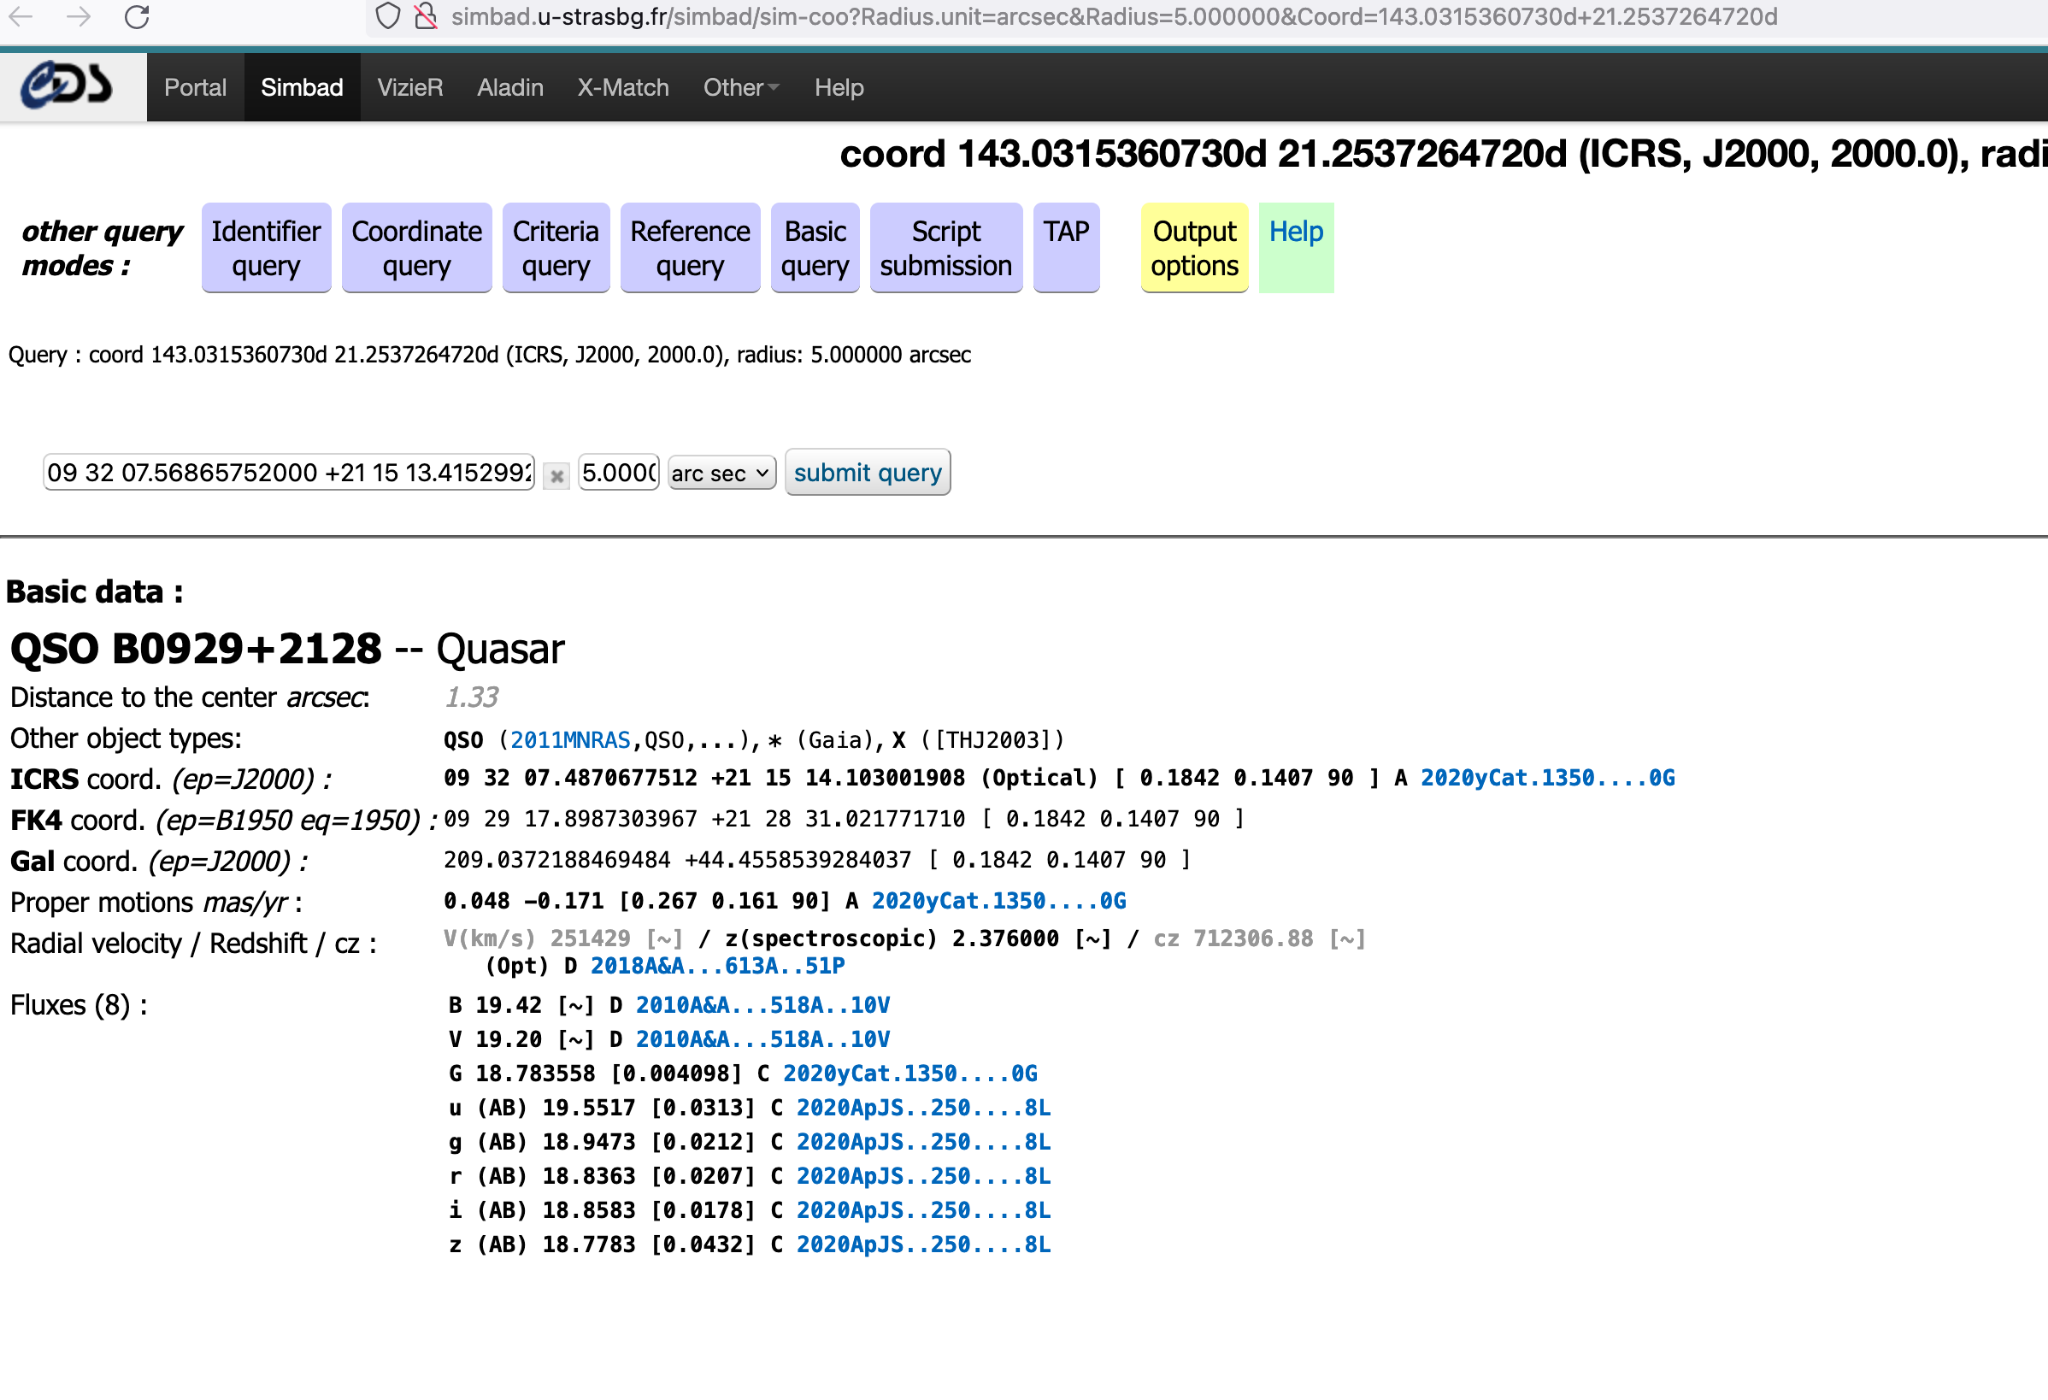Click the shield tracking protection icon
2048x1400 pixels.
[388, 17]
